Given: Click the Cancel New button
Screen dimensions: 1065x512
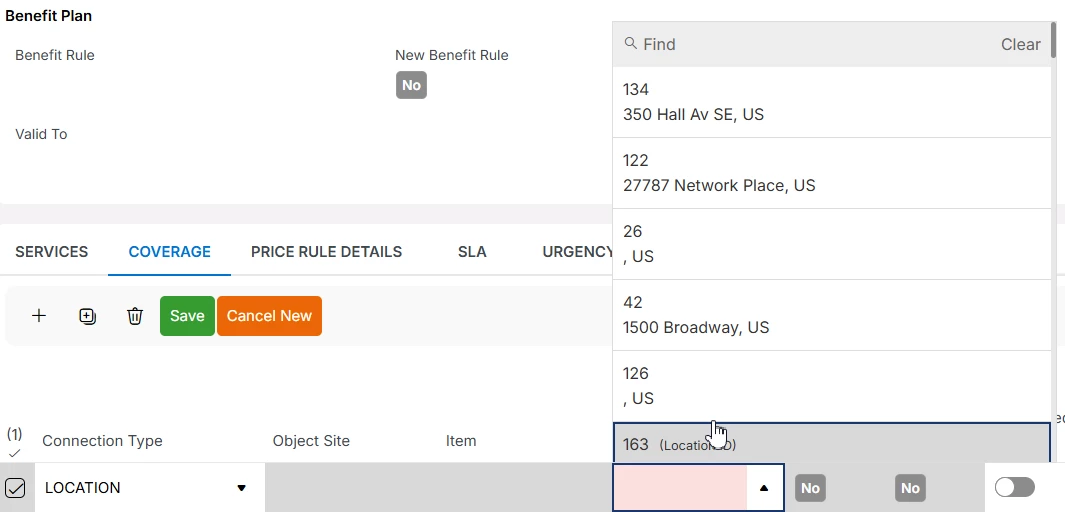Looking at the screenshot, I should (269, 316).
